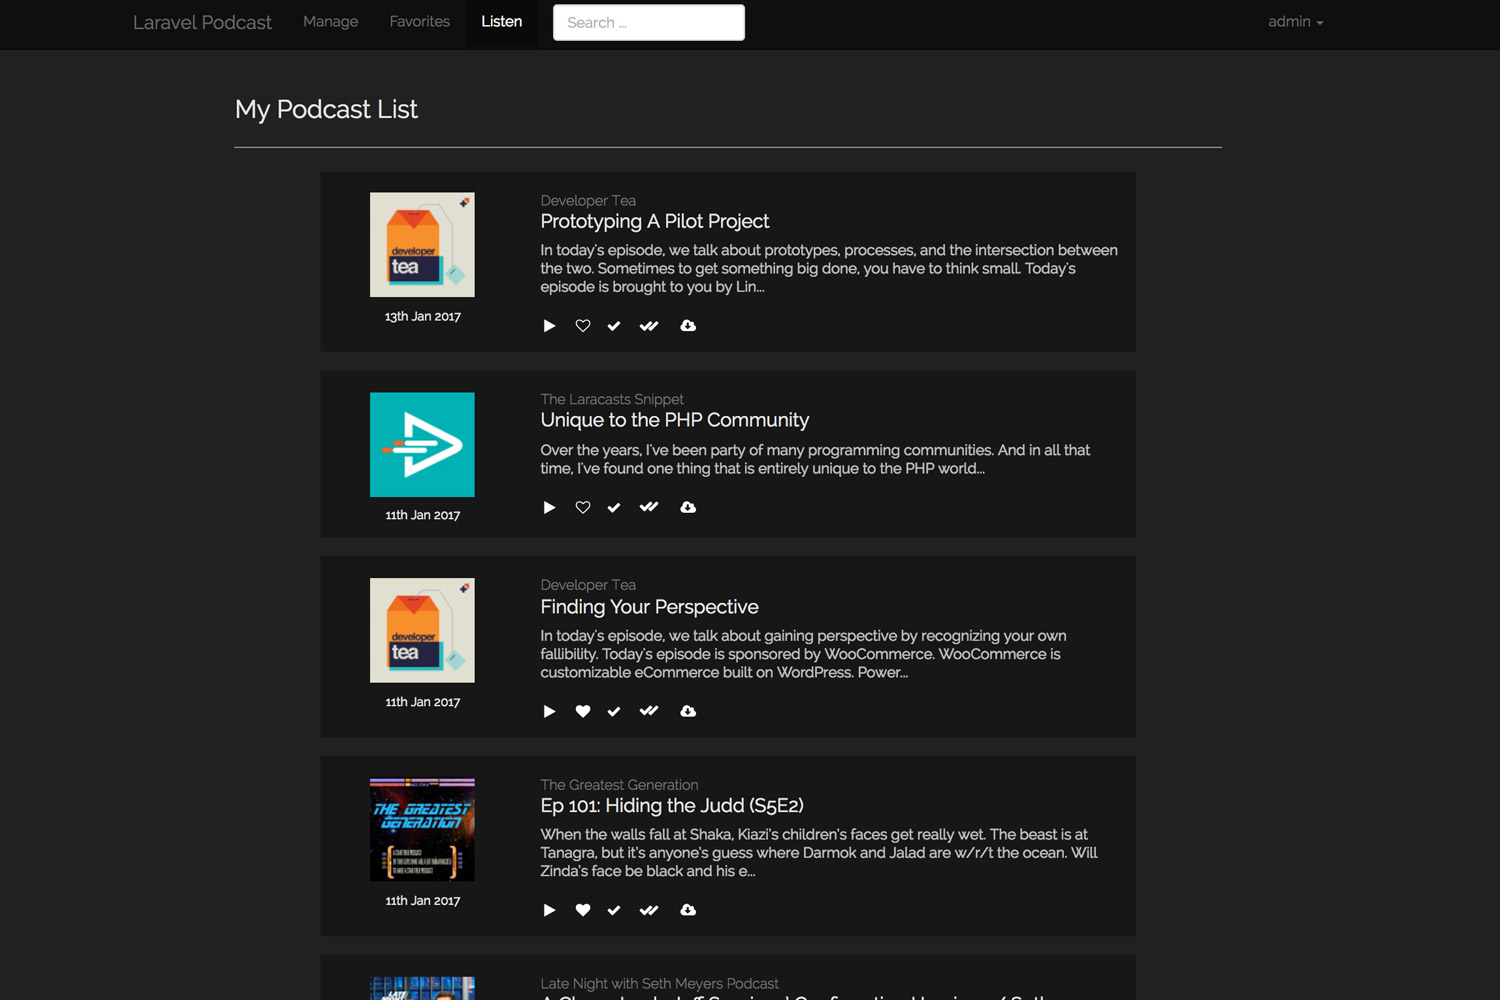Screen dimensions: 1500x1000
Task: Download Ep 101: Hiding the Judd episode
Action: 688,910
